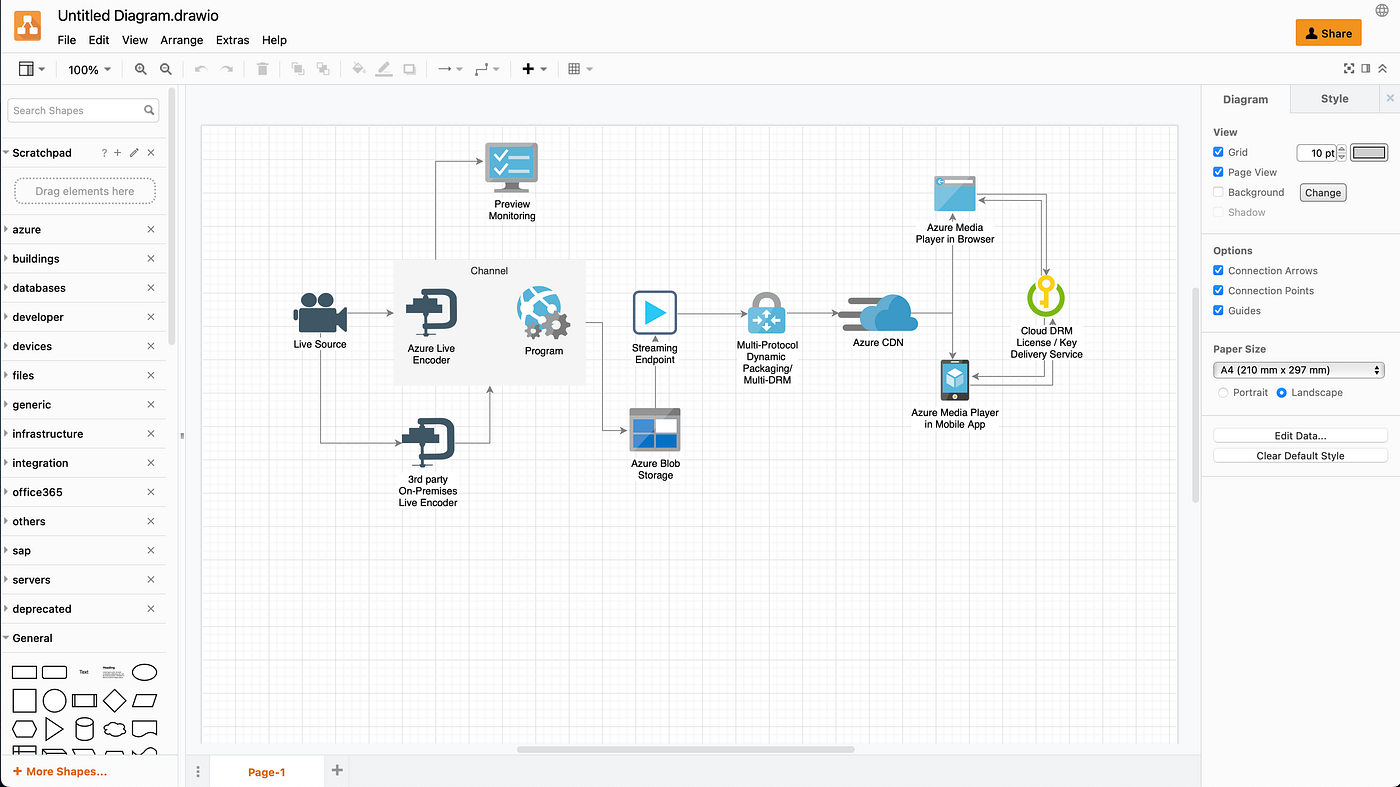Click the Edit Data... button
Viewport: 1400px width, 787px height.
click(1299, 435)
